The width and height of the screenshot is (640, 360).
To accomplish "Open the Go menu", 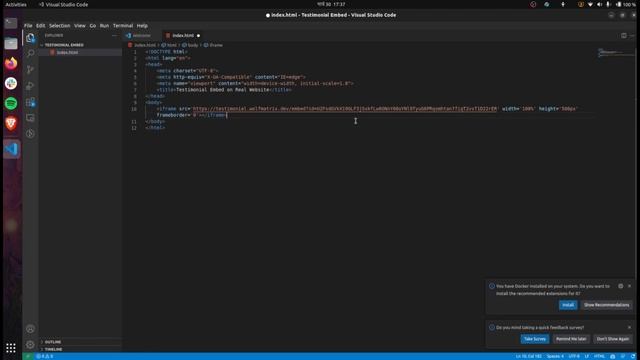I will (x=93, y=26).
